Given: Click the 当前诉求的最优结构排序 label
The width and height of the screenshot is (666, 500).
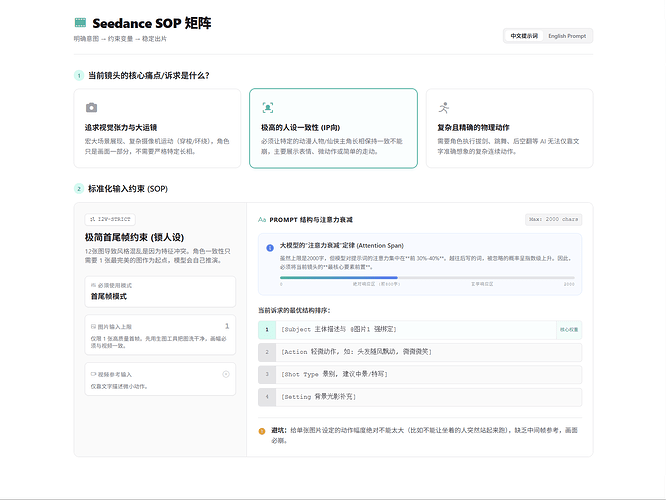Looking at the screenshot, I should point(294,311).
